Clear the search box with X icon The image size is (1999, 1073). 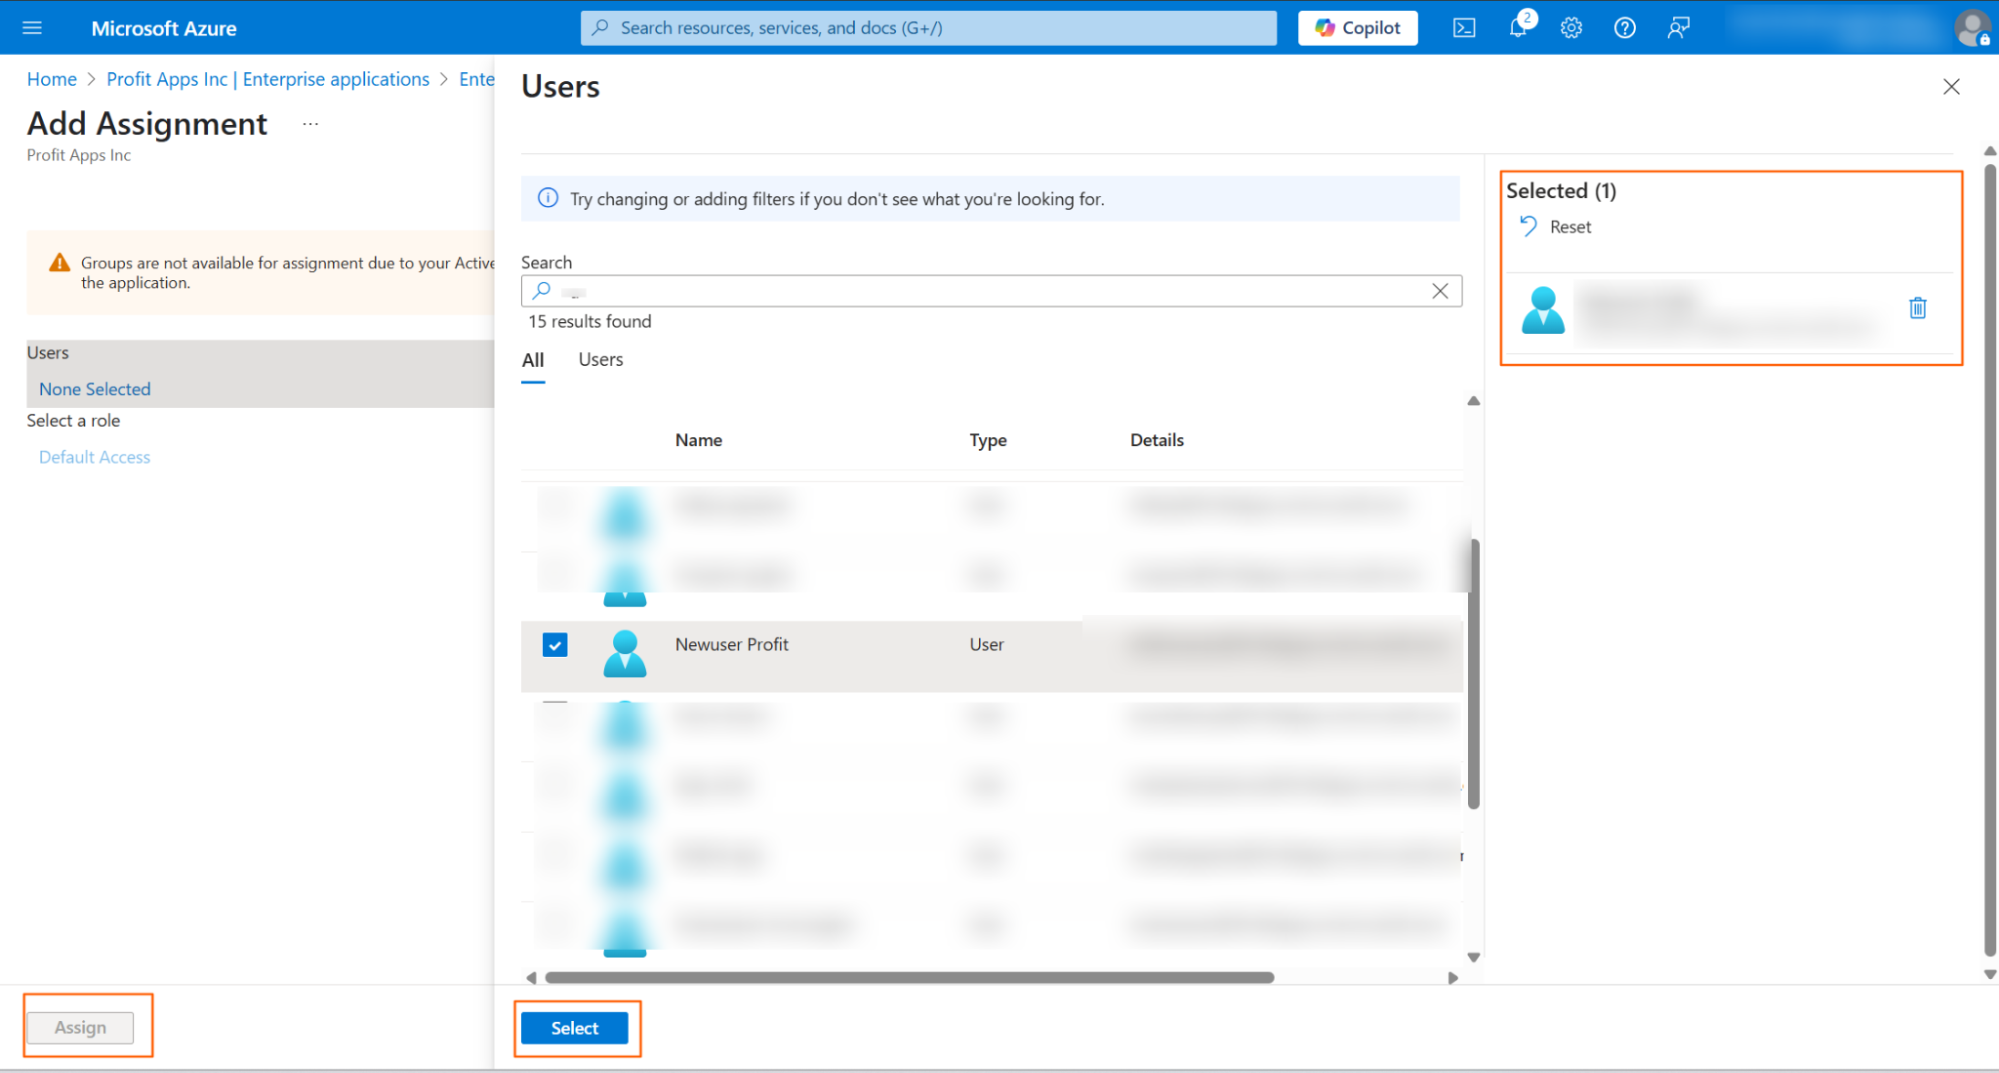(x=1440, y=291)
